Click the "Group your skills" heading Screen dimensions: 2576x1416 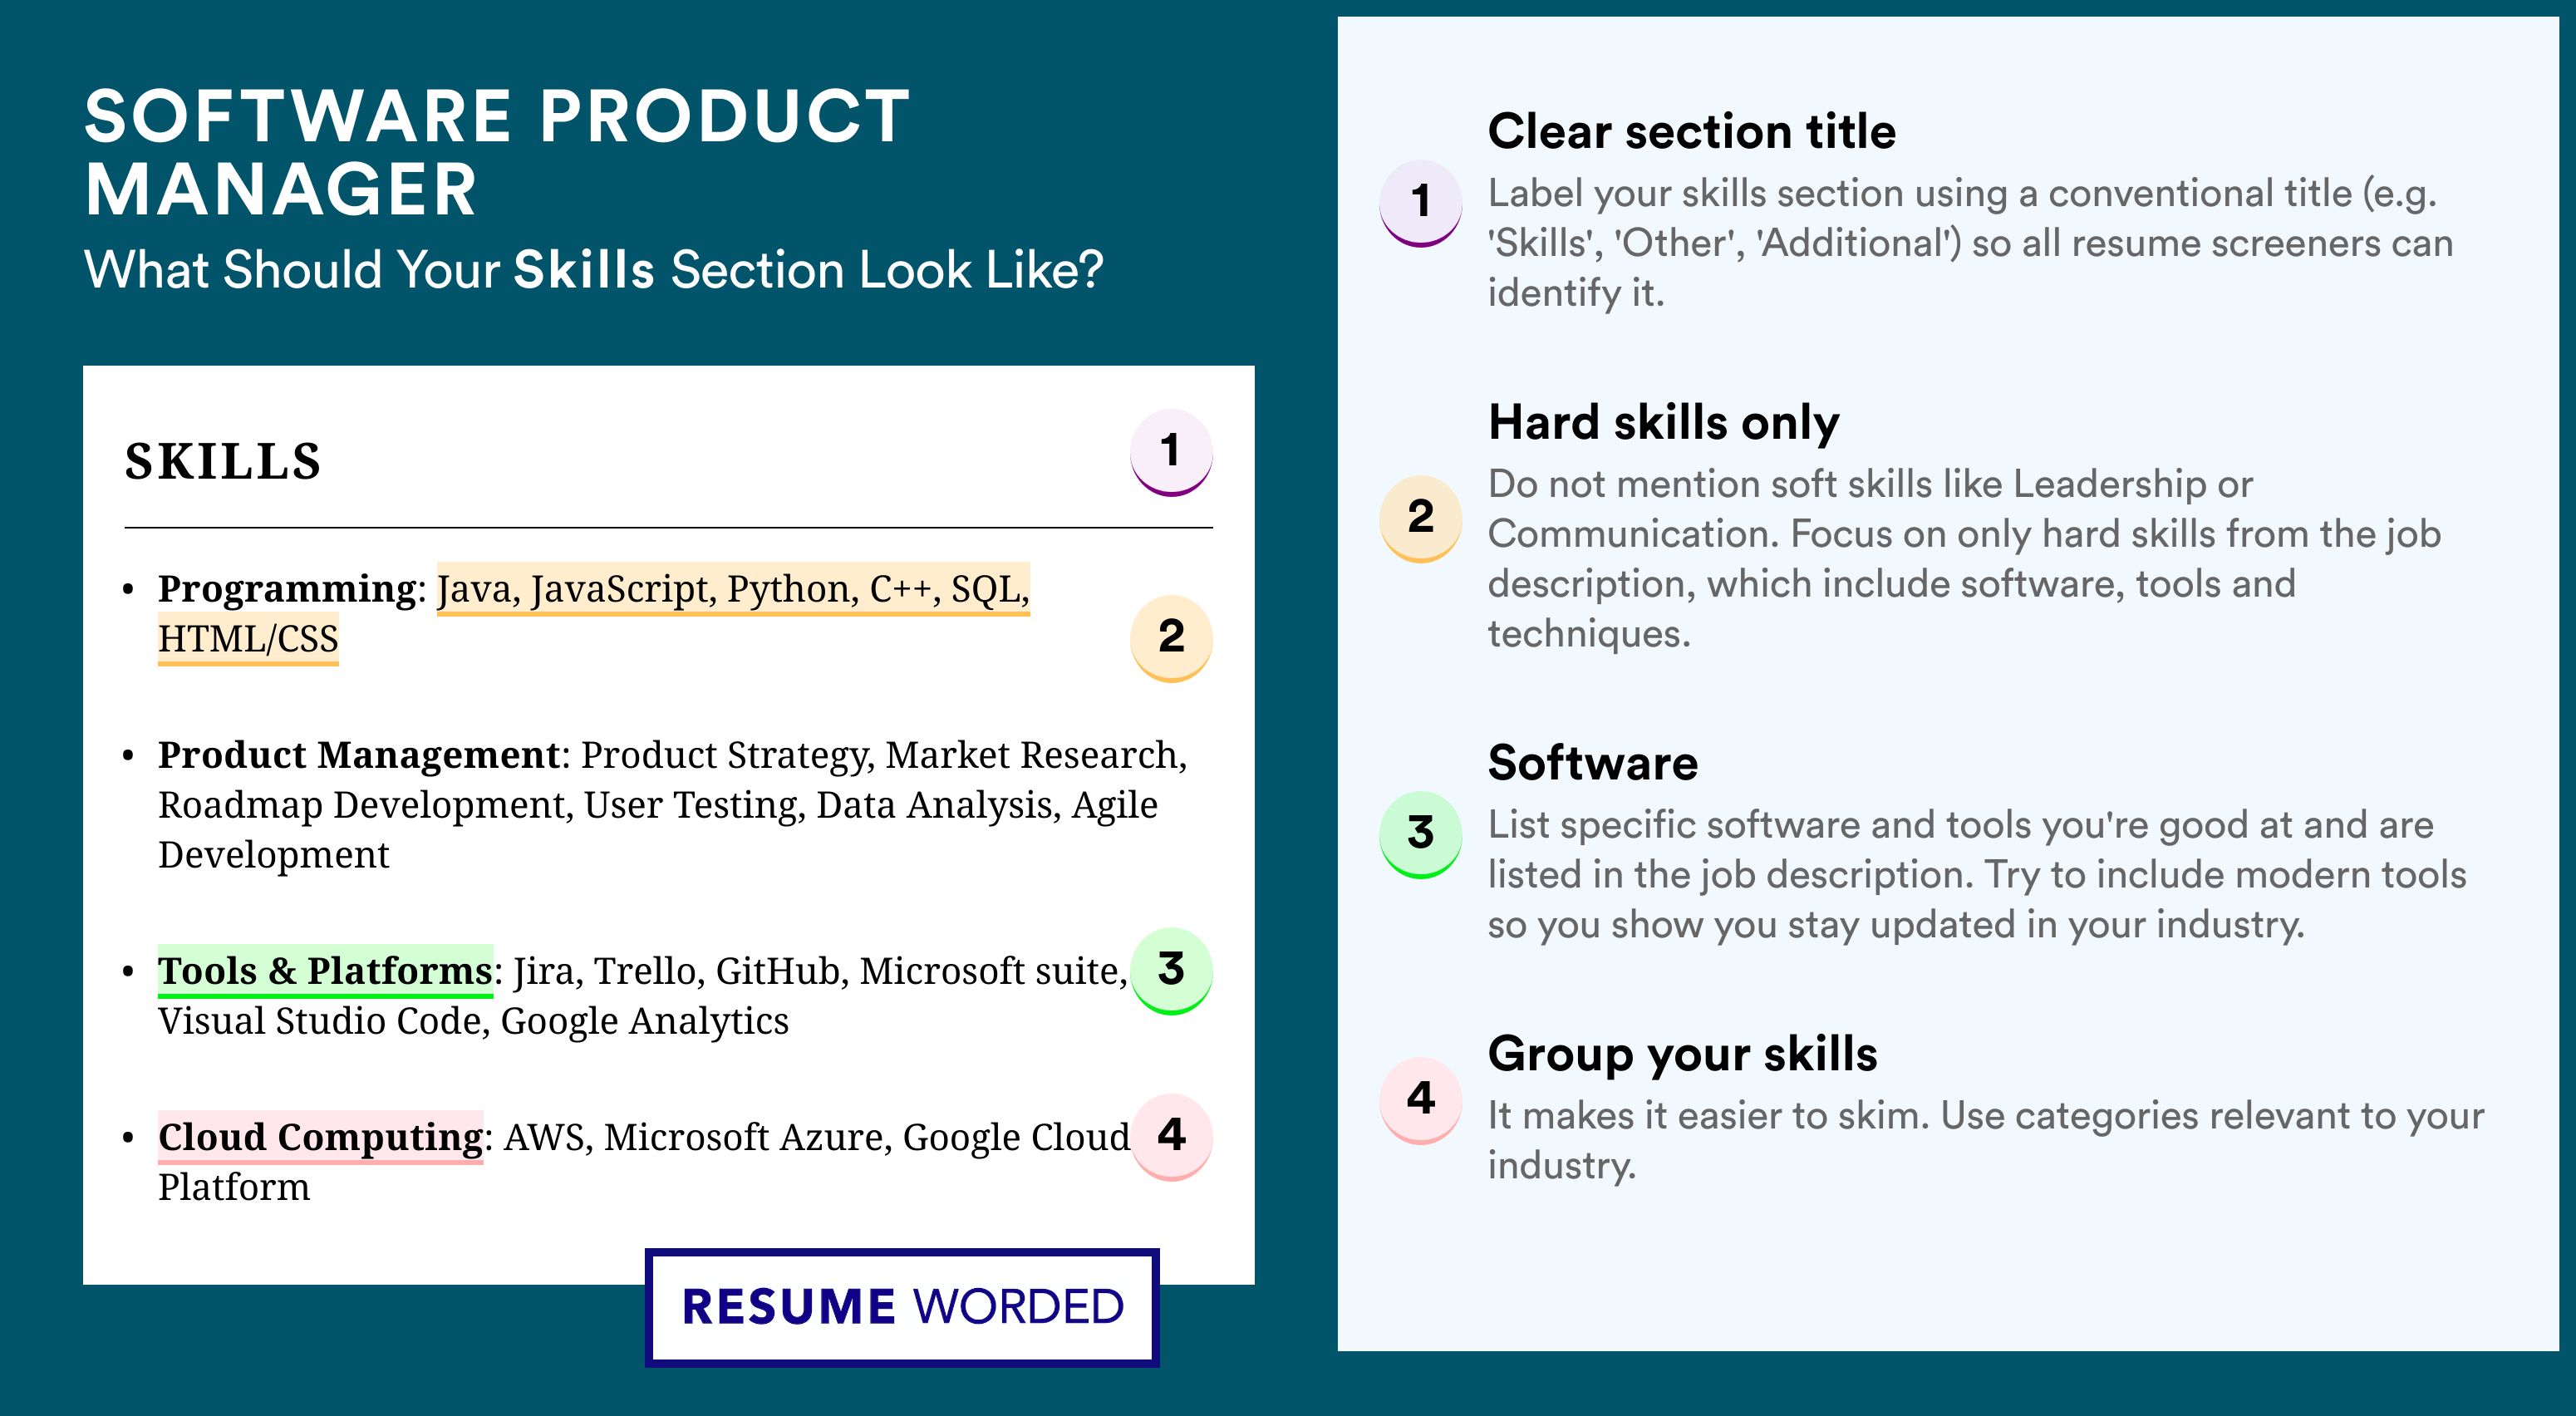point(1682,1054)
